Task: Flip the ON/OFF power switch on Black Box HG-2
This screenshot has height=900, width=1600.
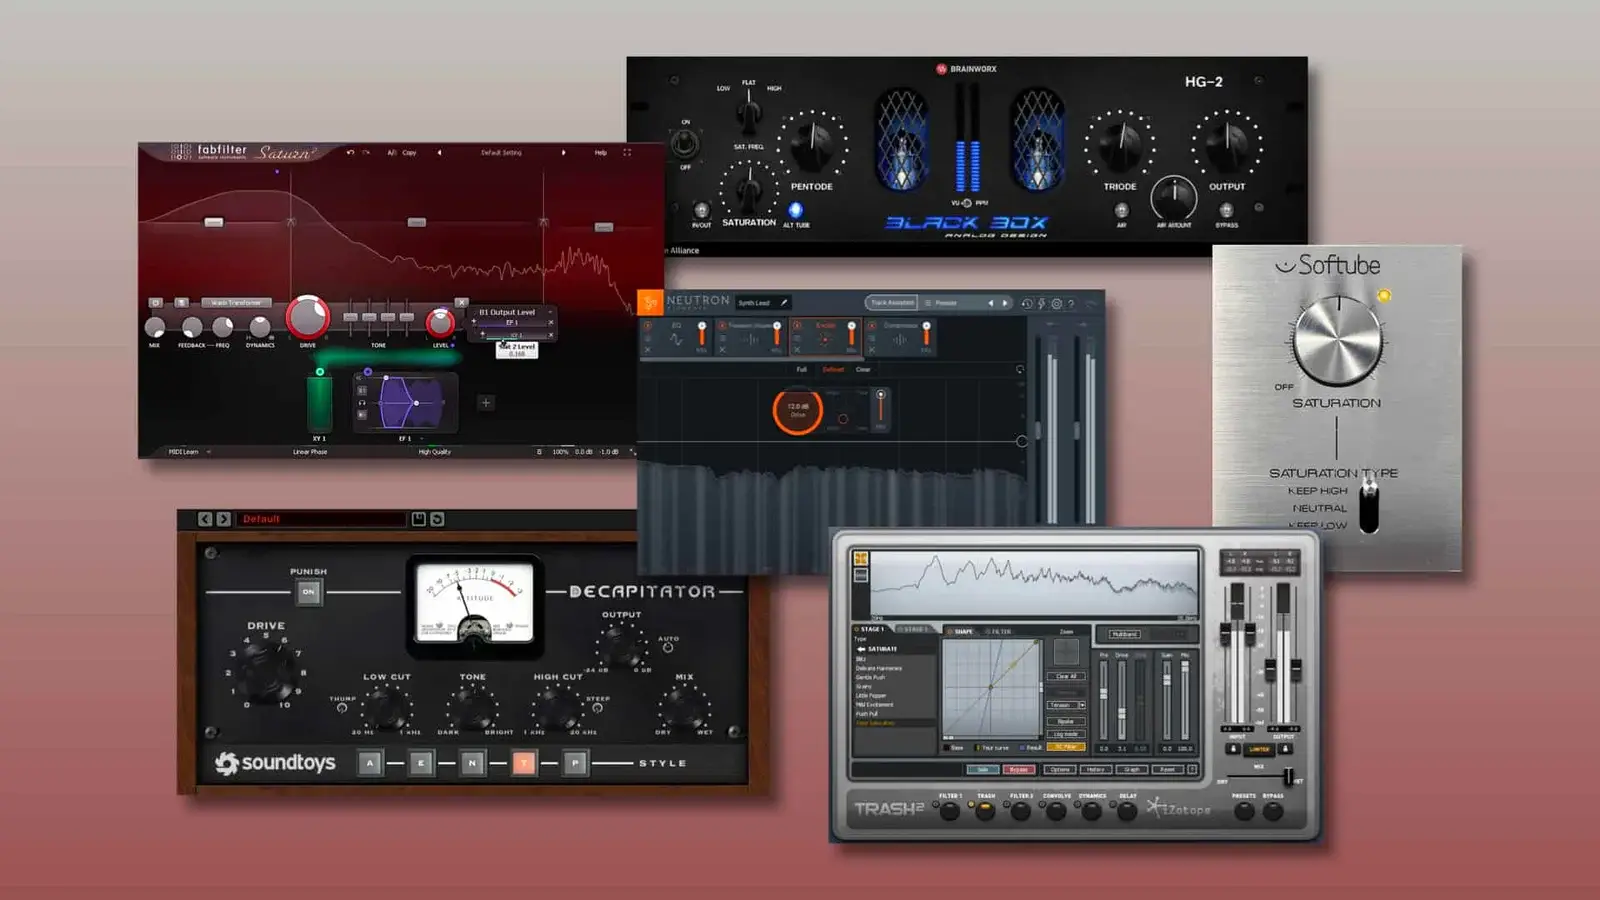Action: pos(685,144)
